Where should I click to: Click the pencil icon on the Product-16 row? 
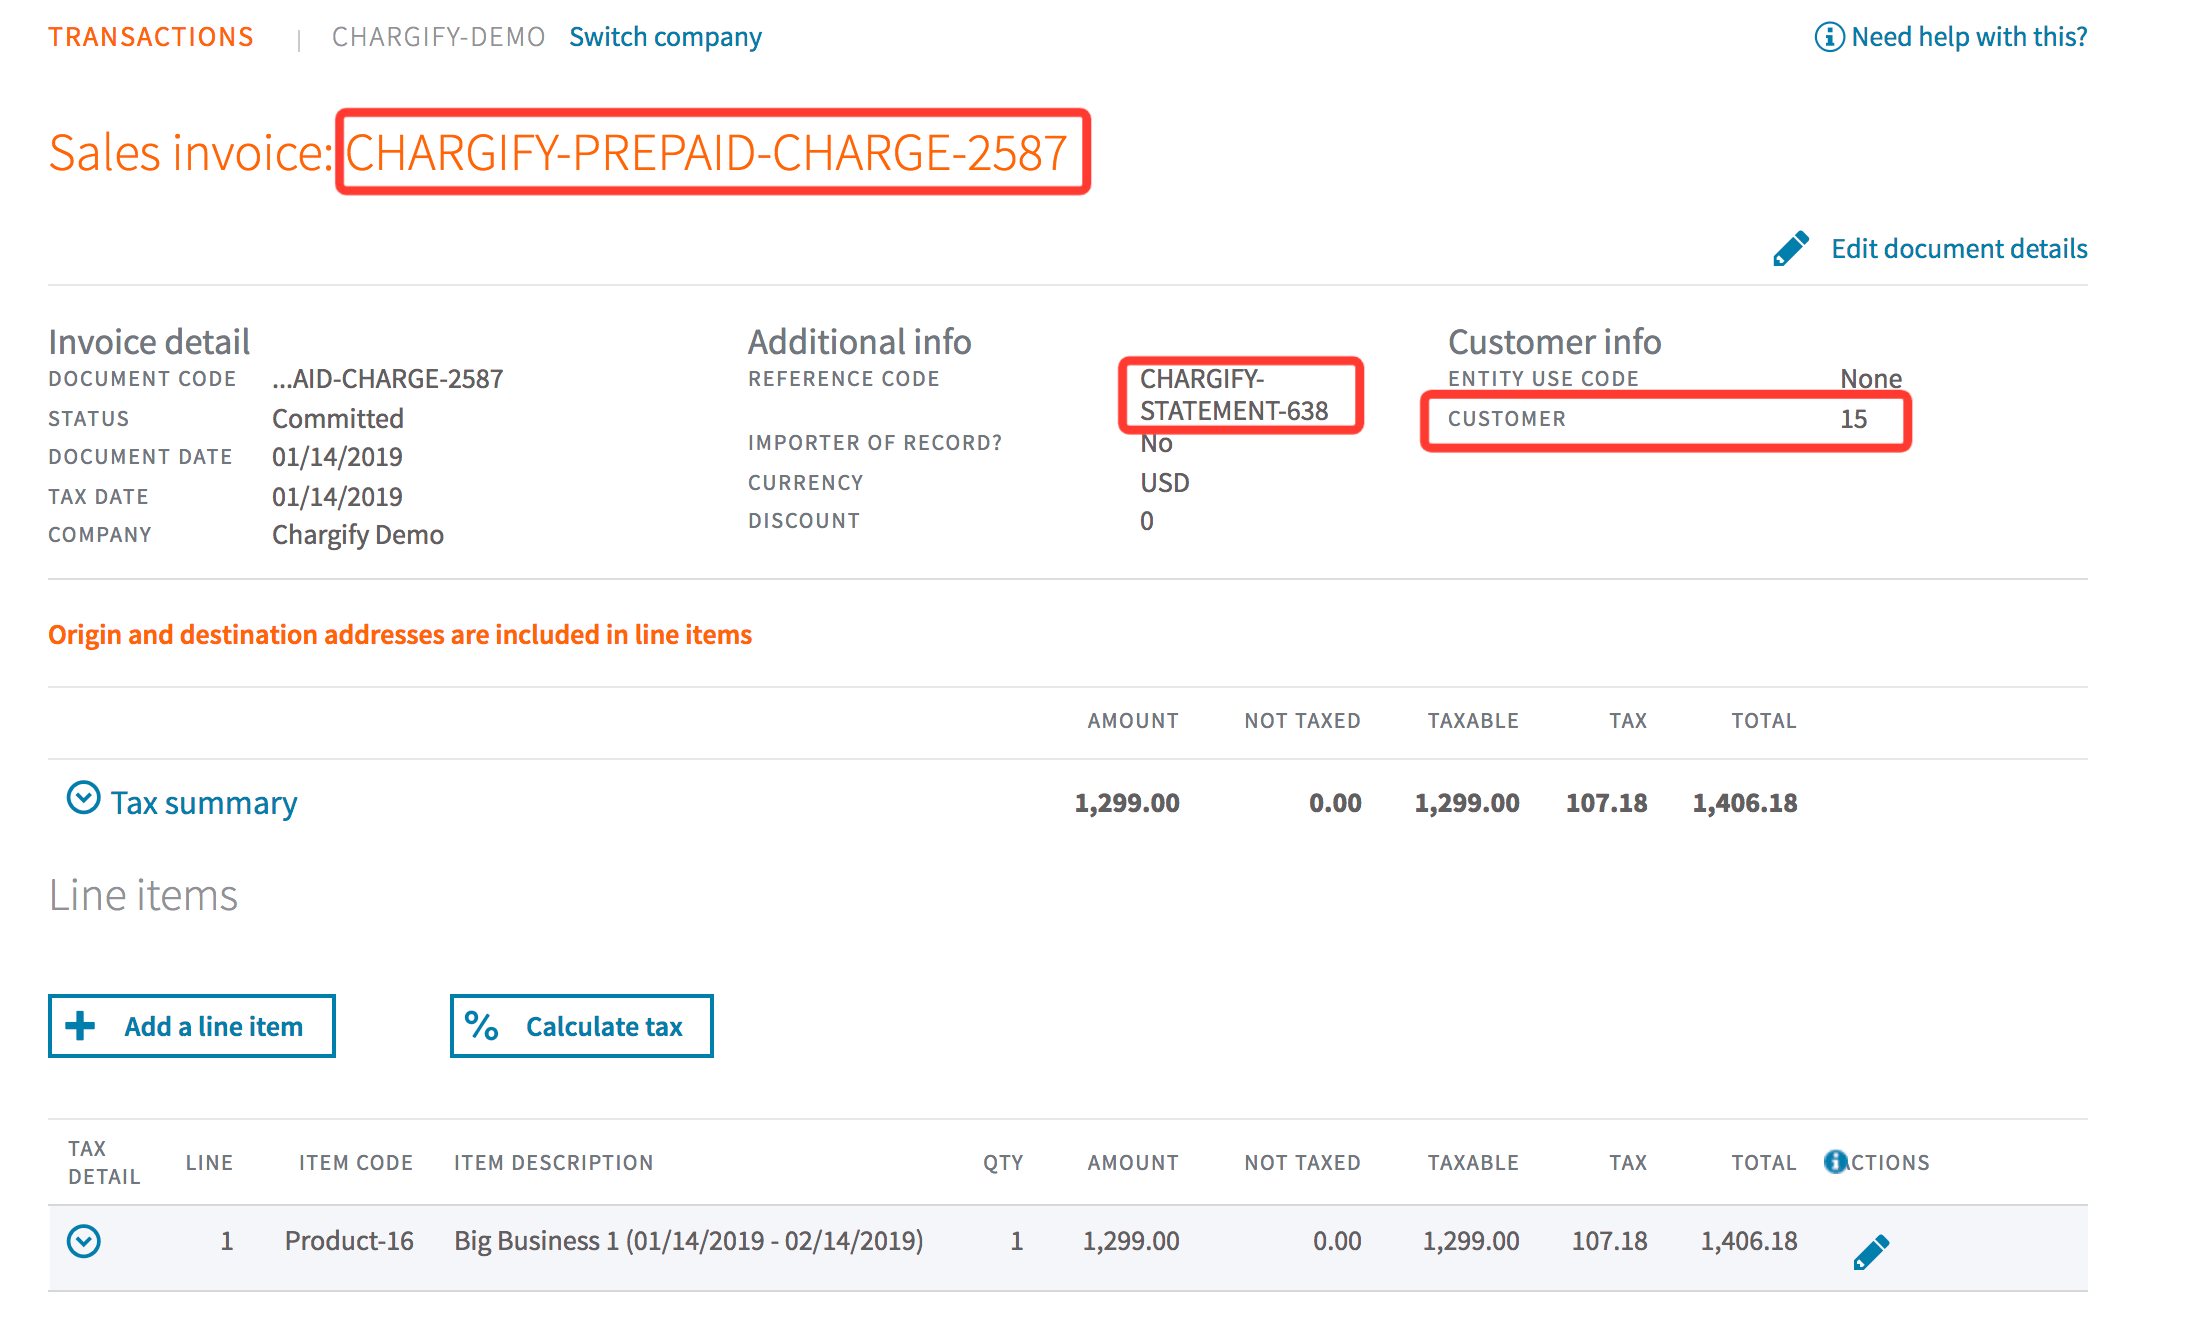coord(1871,1252)
